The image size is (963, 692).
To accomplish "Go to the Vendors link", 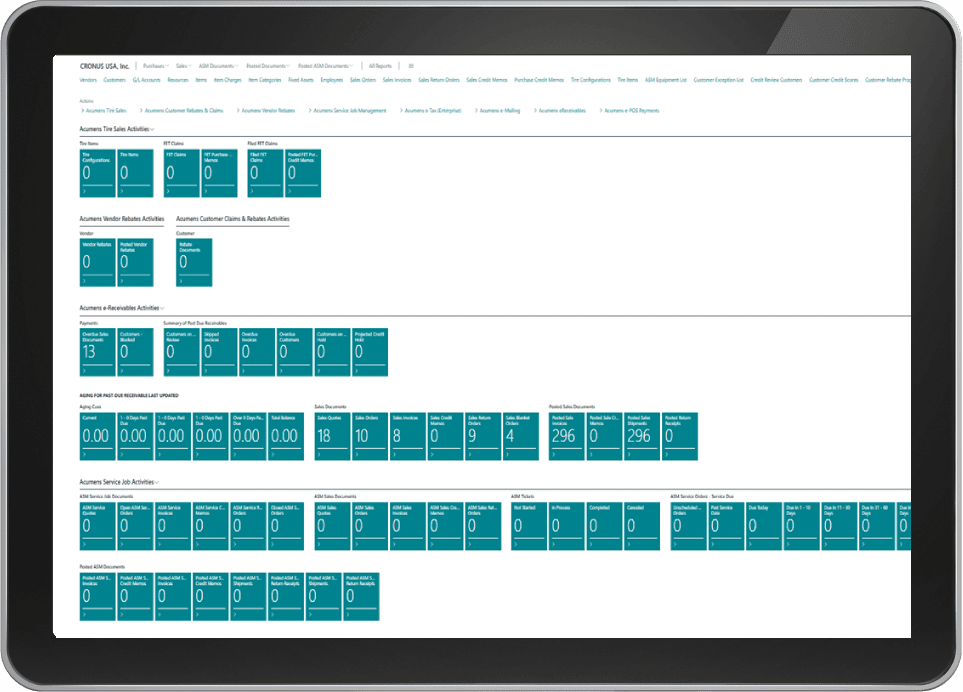I will pos(88,80).
